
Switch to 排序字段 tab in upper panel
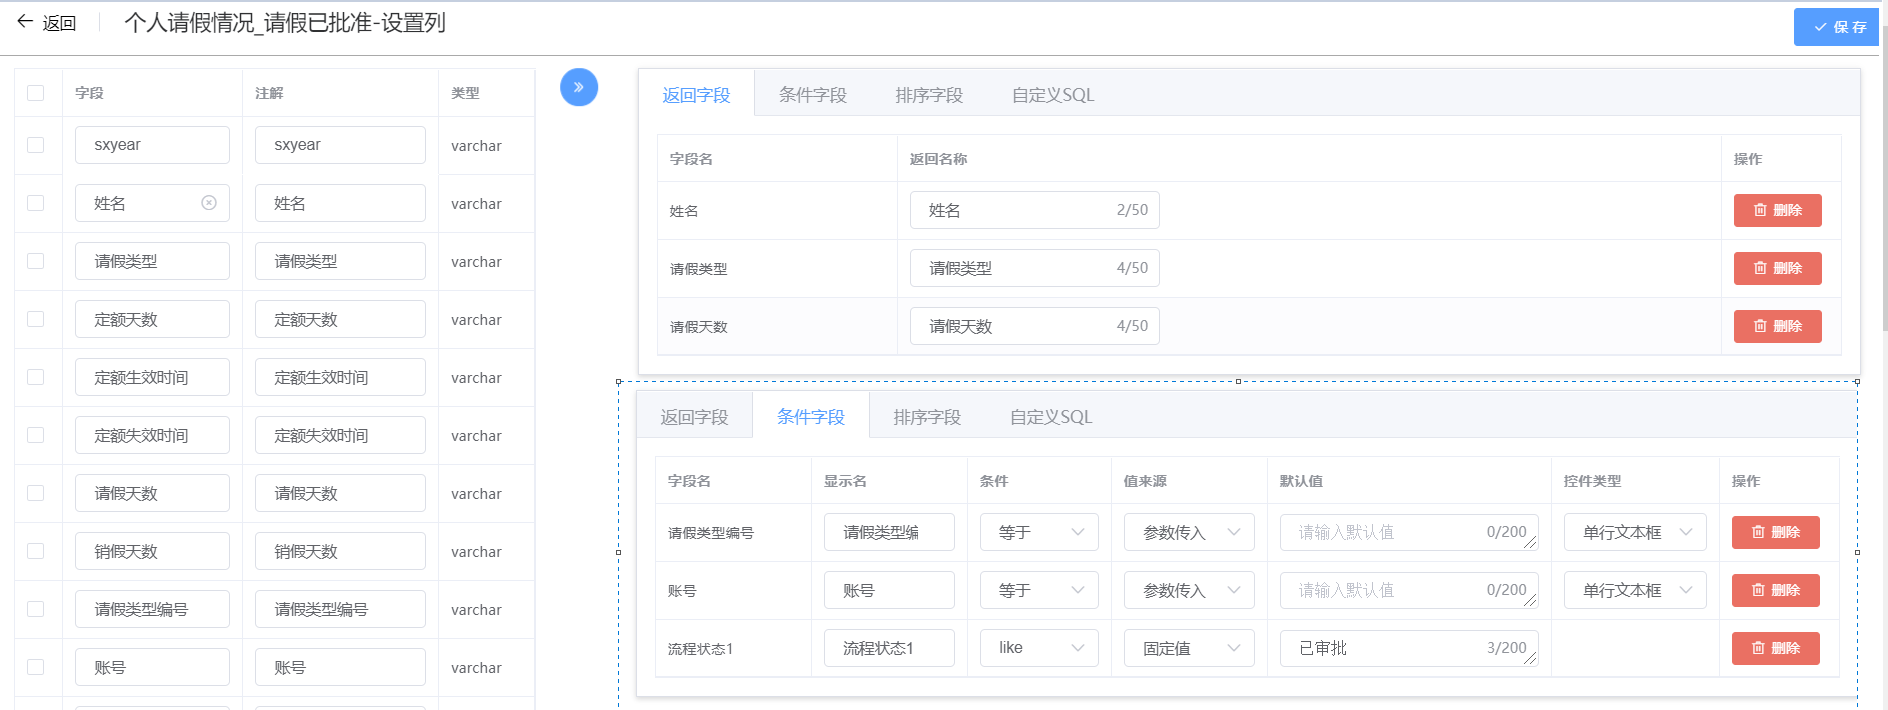(x=928, y=95)
